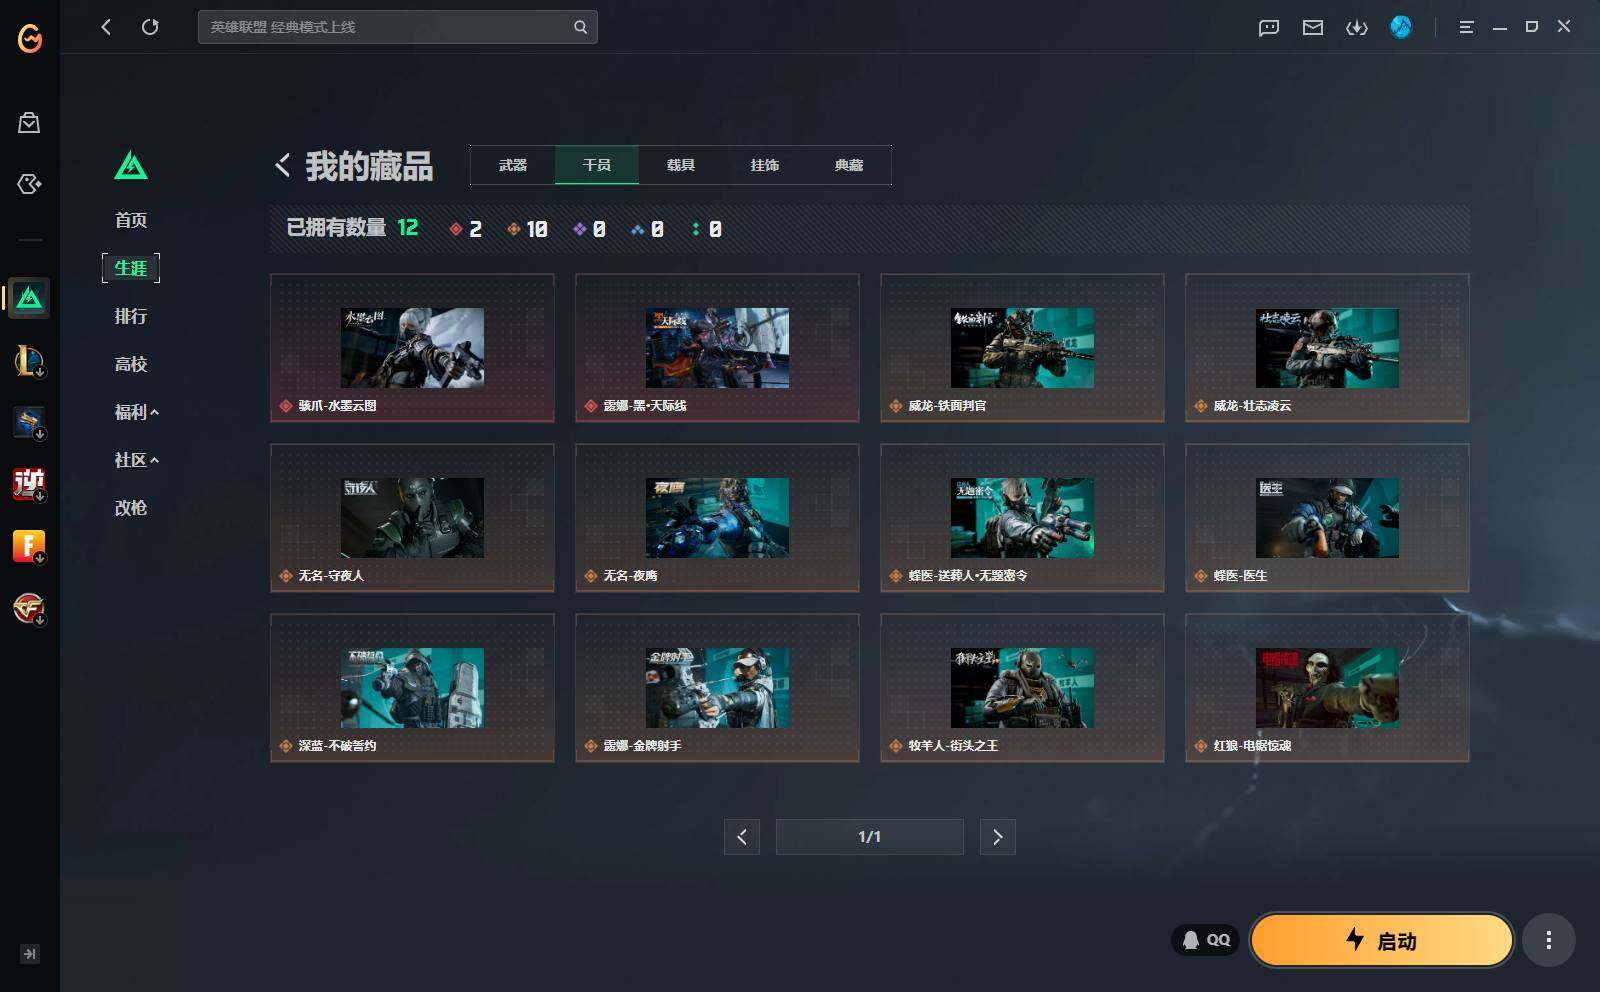Open the hamburger main menu
This screenshot has width=1600, height=992.
(x=1466, y=27)
